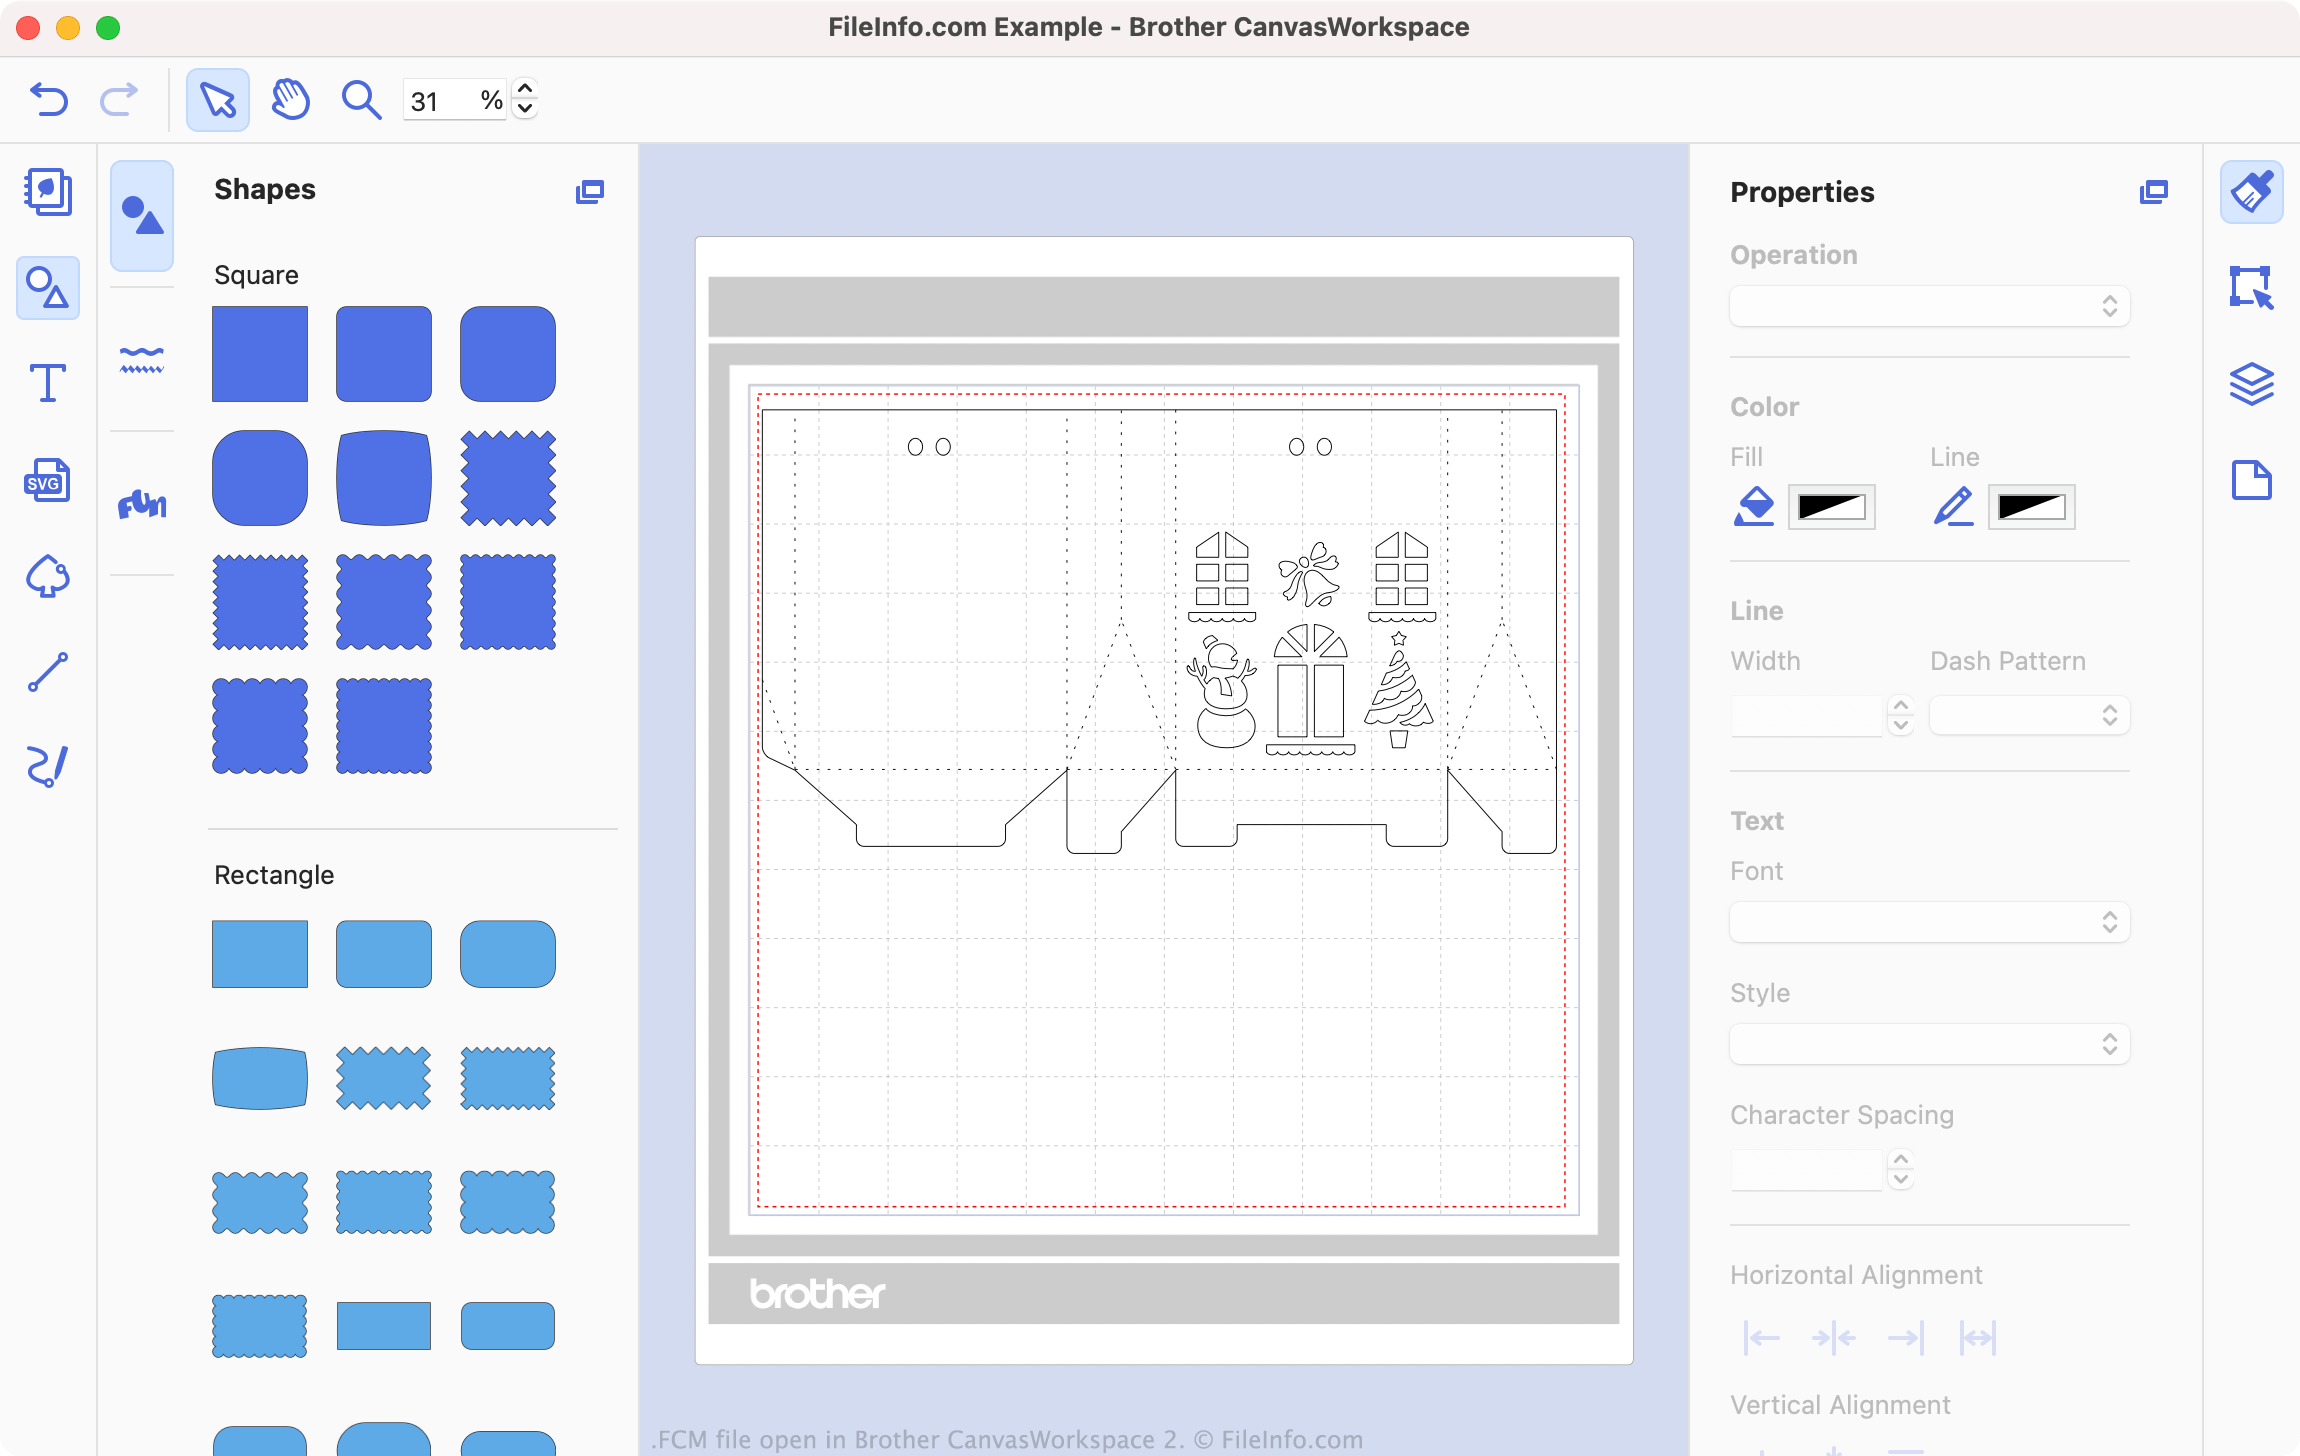The image size is (2300, 1456).
Task: Open the Edit selection panel icon
Action: click(x=2251, y=288)
